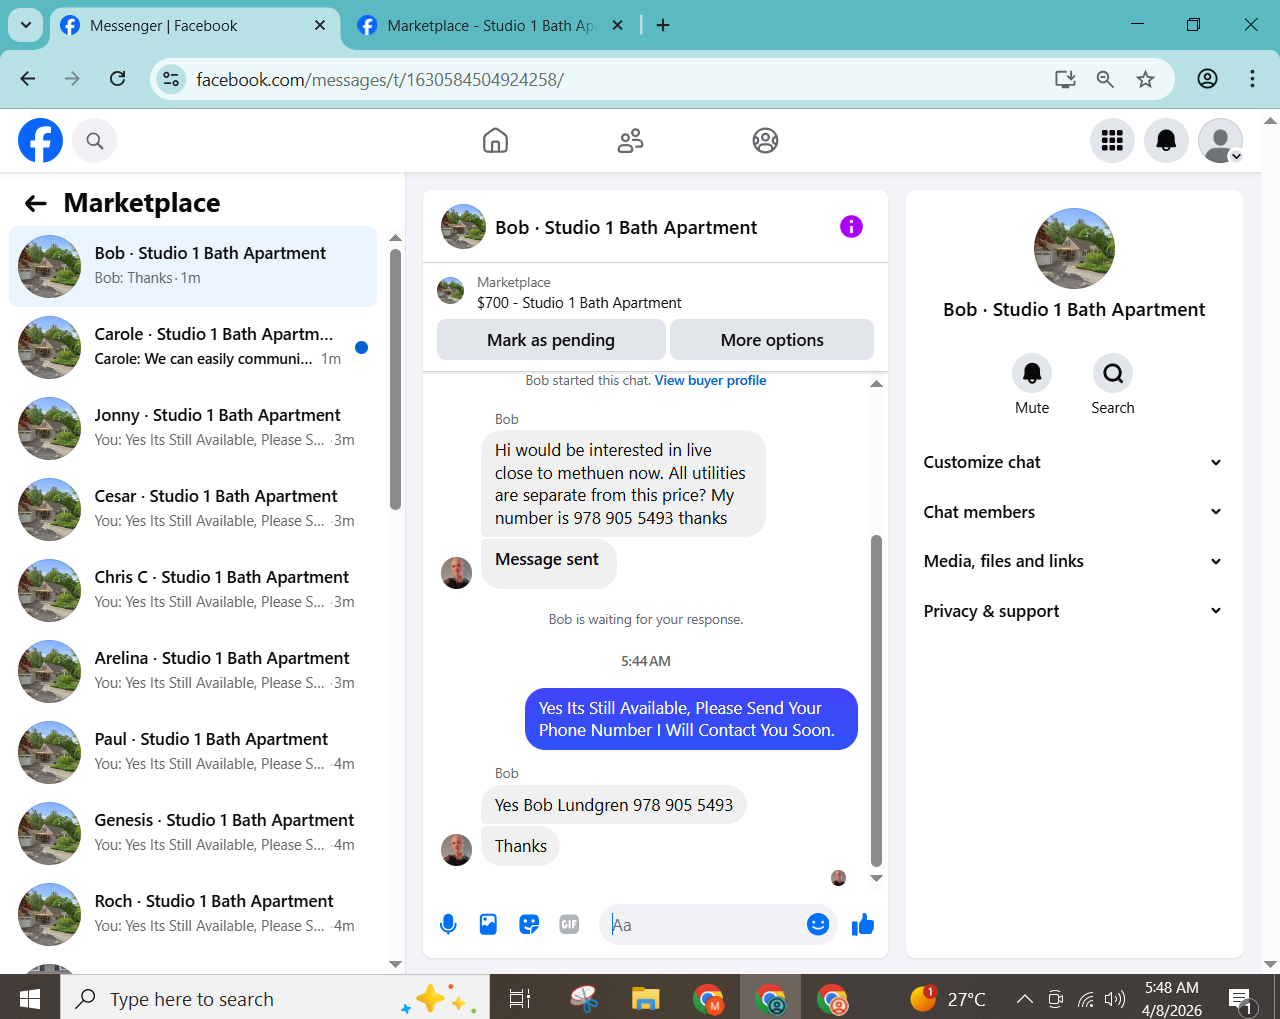Open View buyer profile link
Screen dimensions: 1280x1019
click(x=710, y=380)
